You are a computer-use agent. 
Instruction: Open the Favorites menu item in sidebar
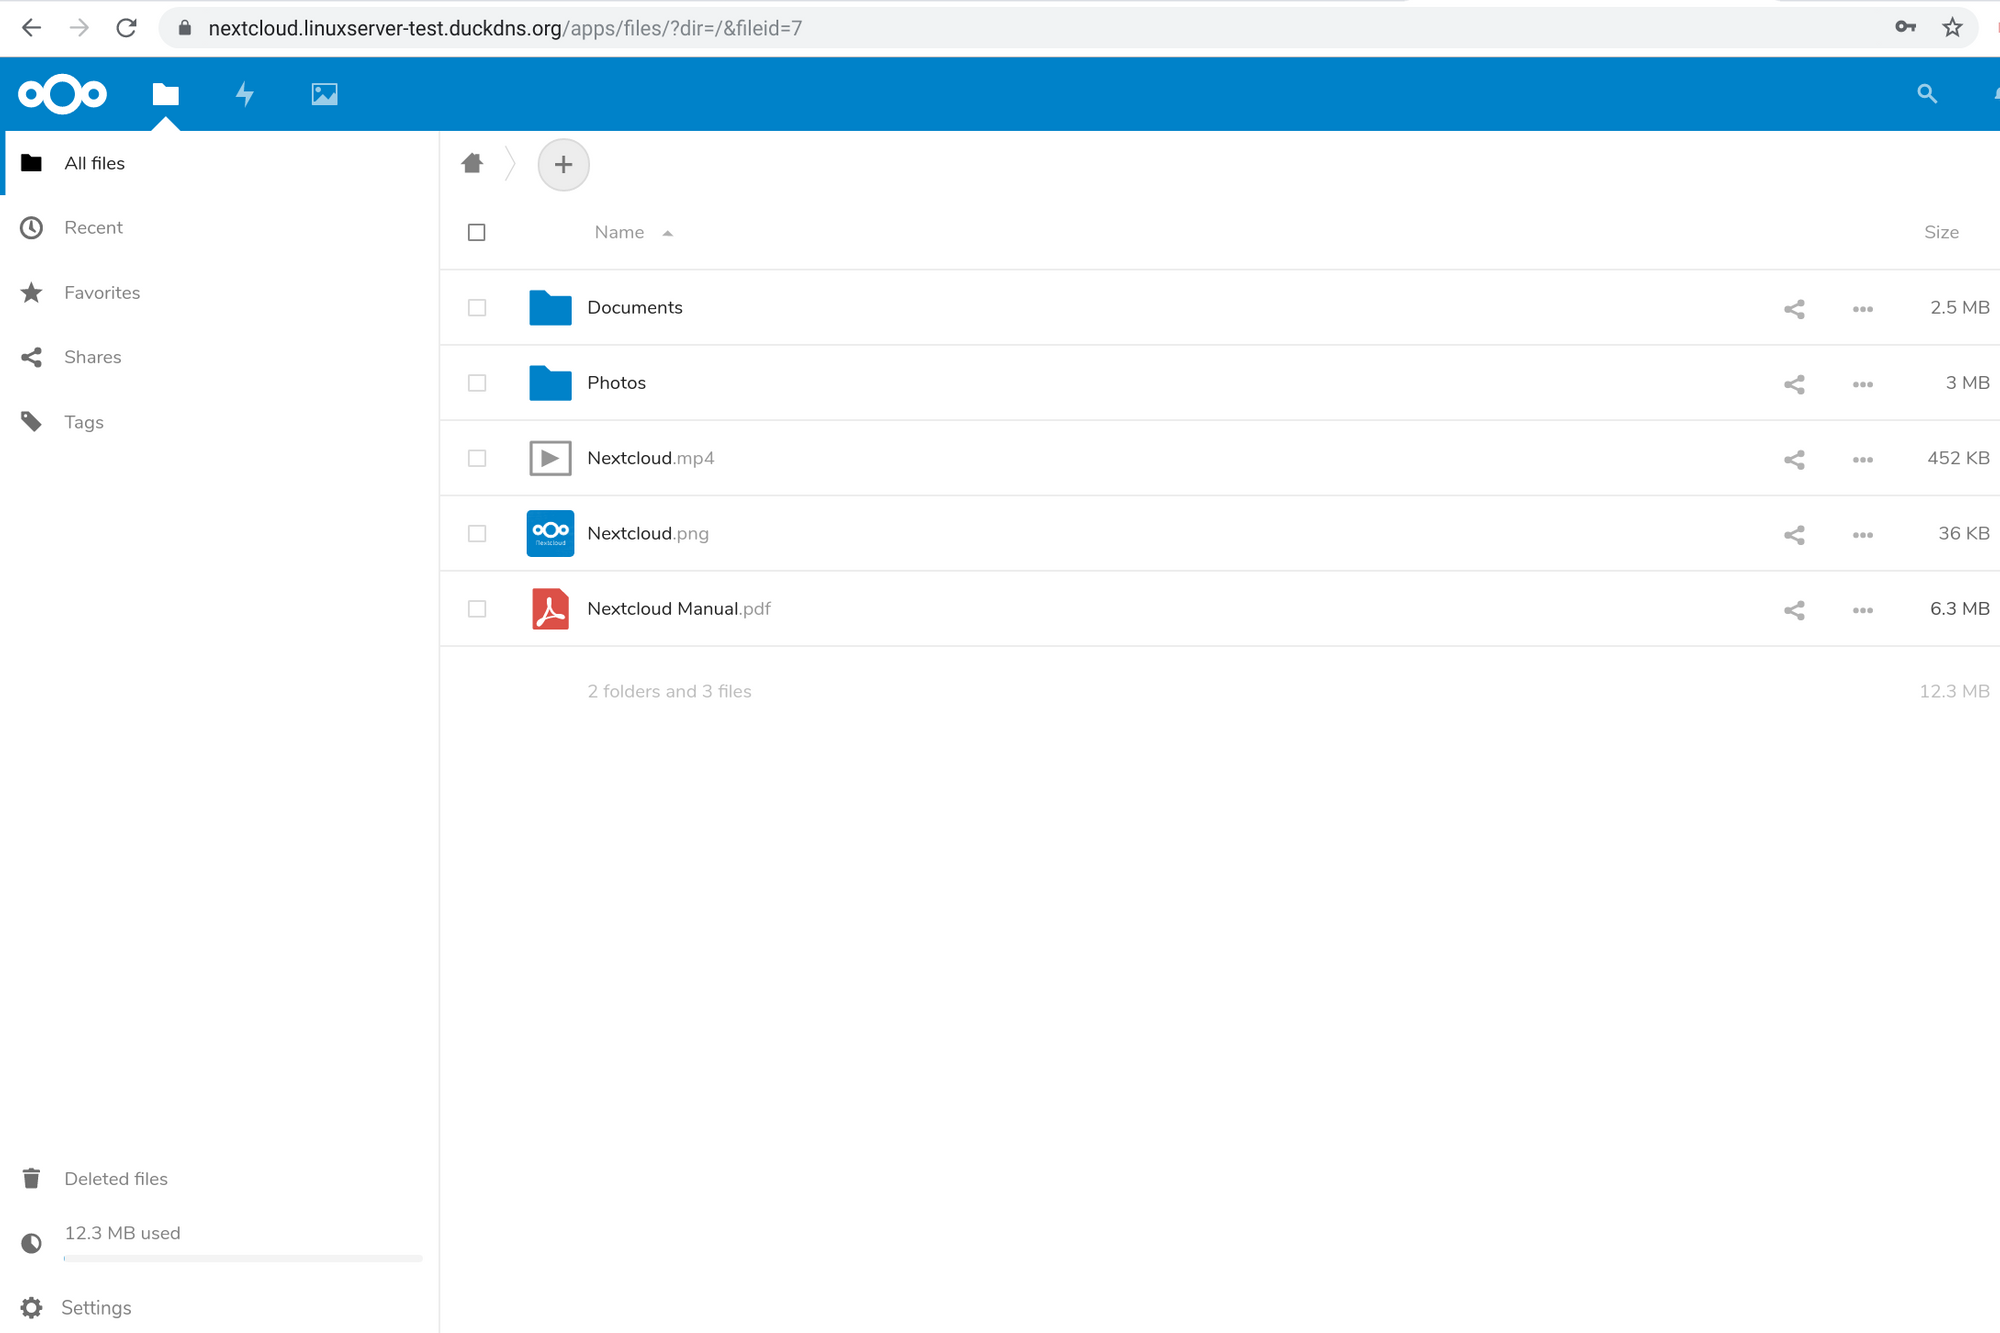(x=101, y=292)
